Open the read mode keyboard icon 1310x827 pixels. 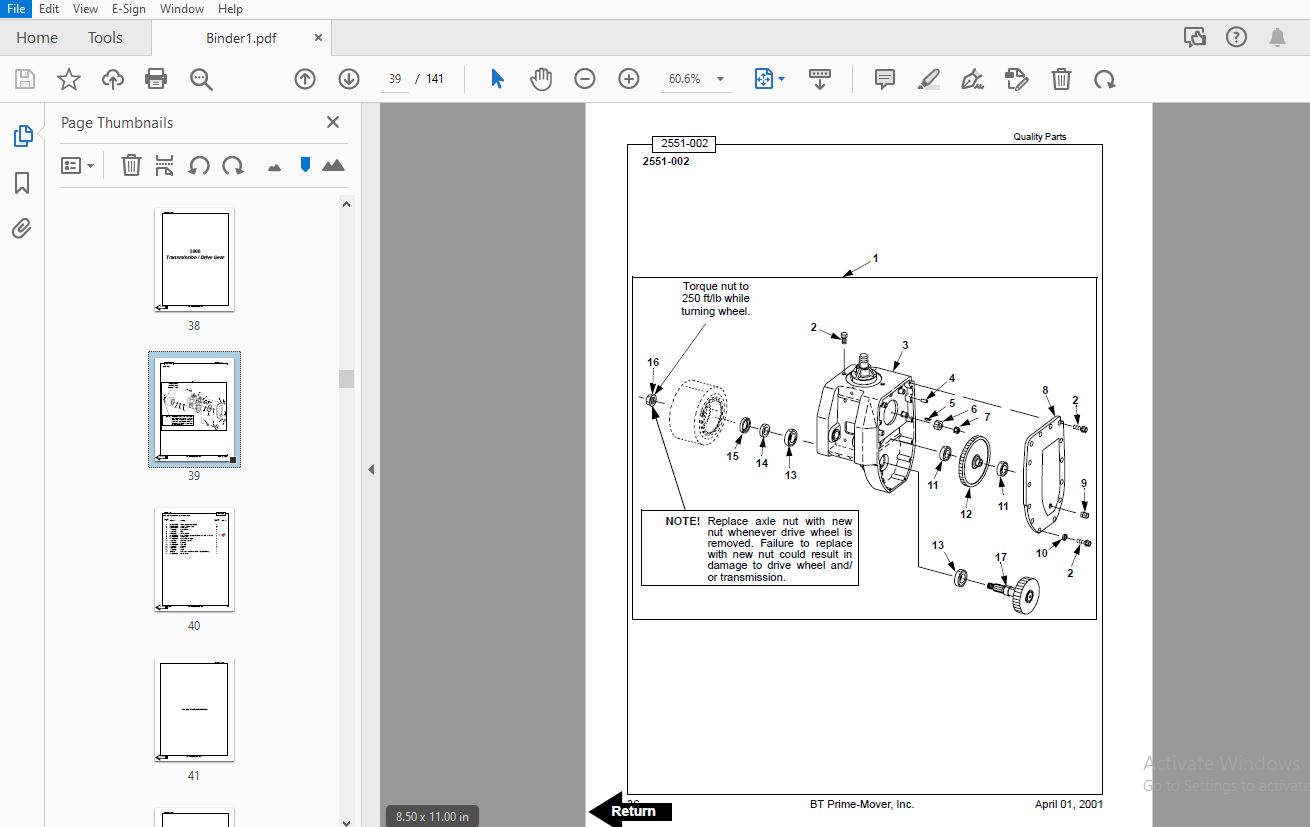820,79
